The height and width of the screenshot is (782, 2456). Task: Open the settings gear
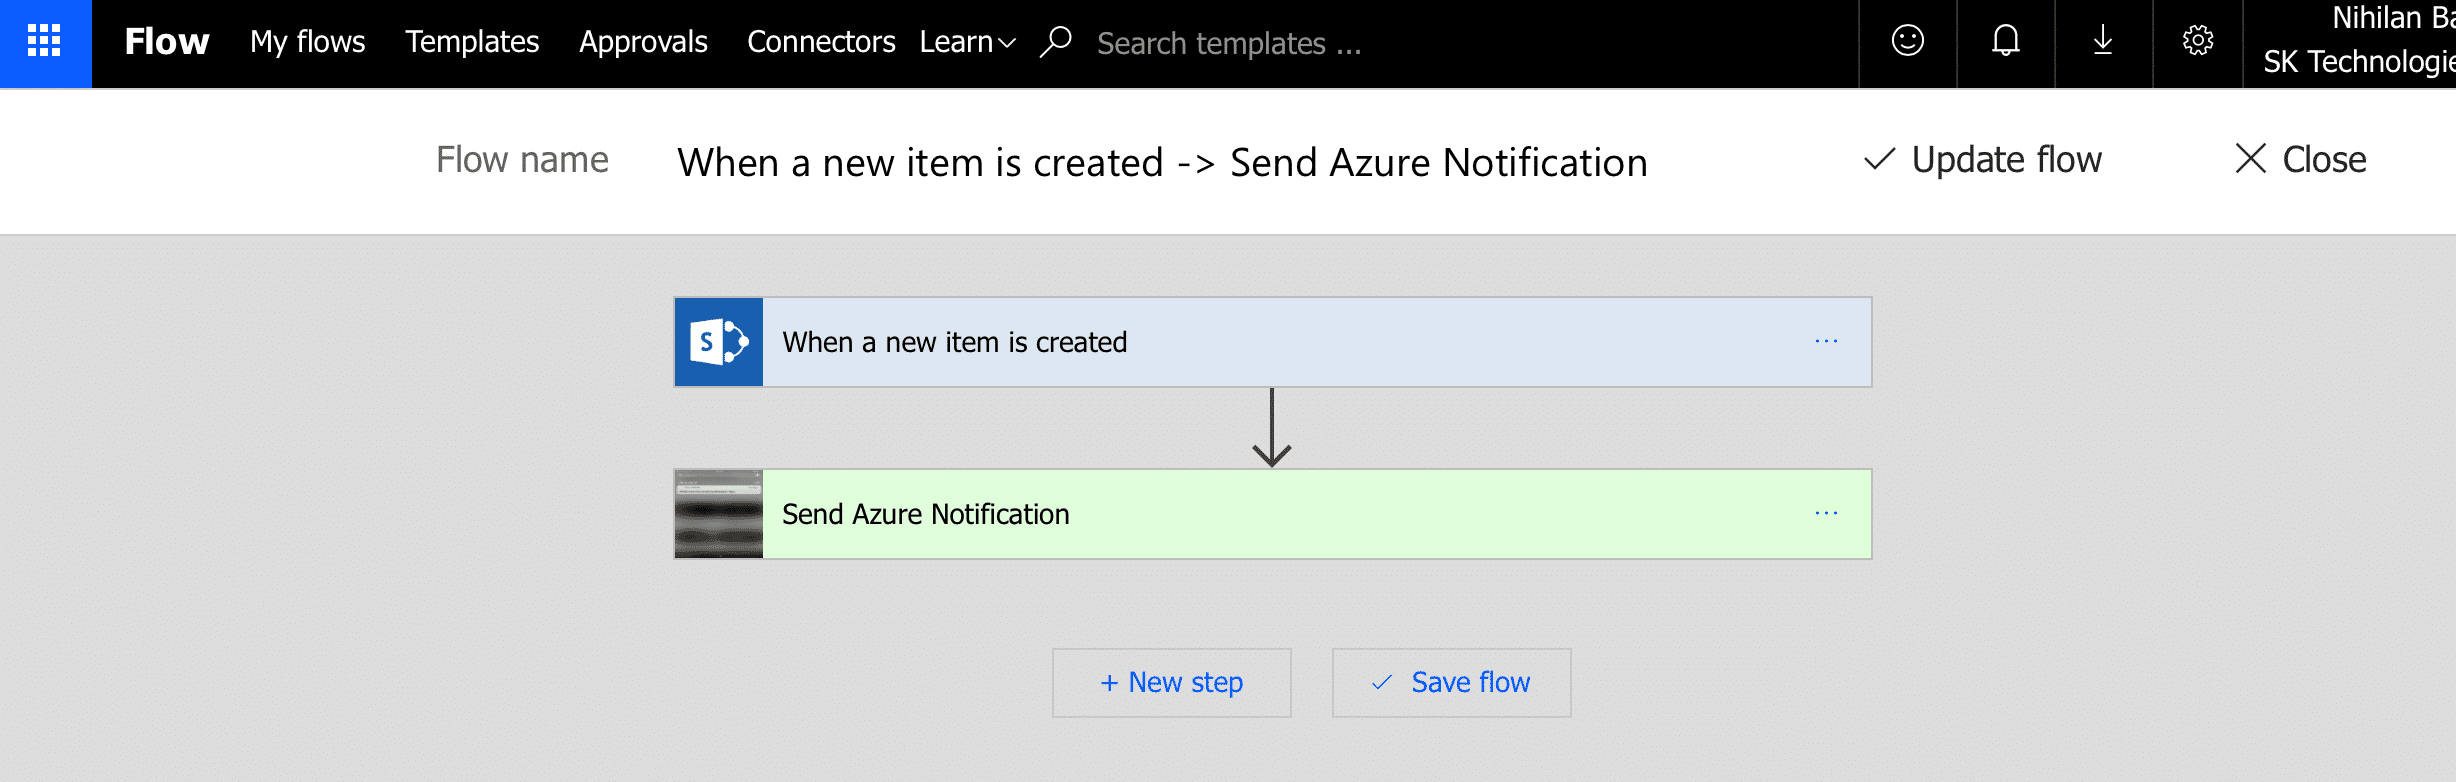(x=2198, y=41)
